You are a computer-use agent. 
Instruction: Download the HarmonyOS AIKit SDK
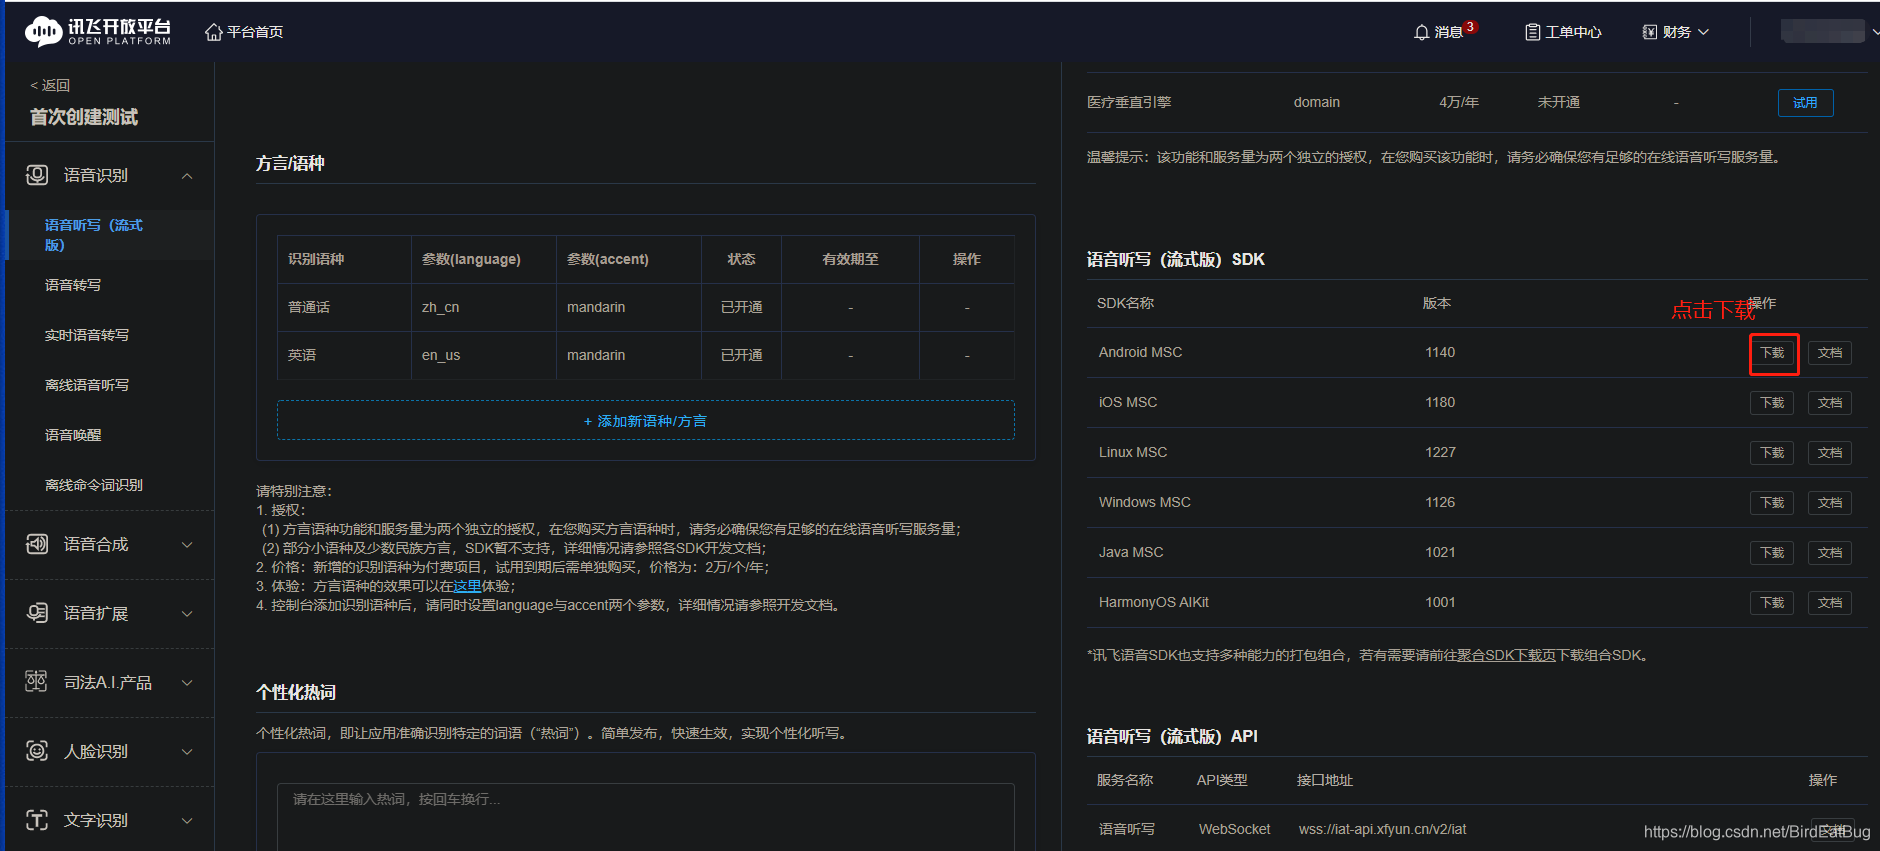tap(1772, 603)
